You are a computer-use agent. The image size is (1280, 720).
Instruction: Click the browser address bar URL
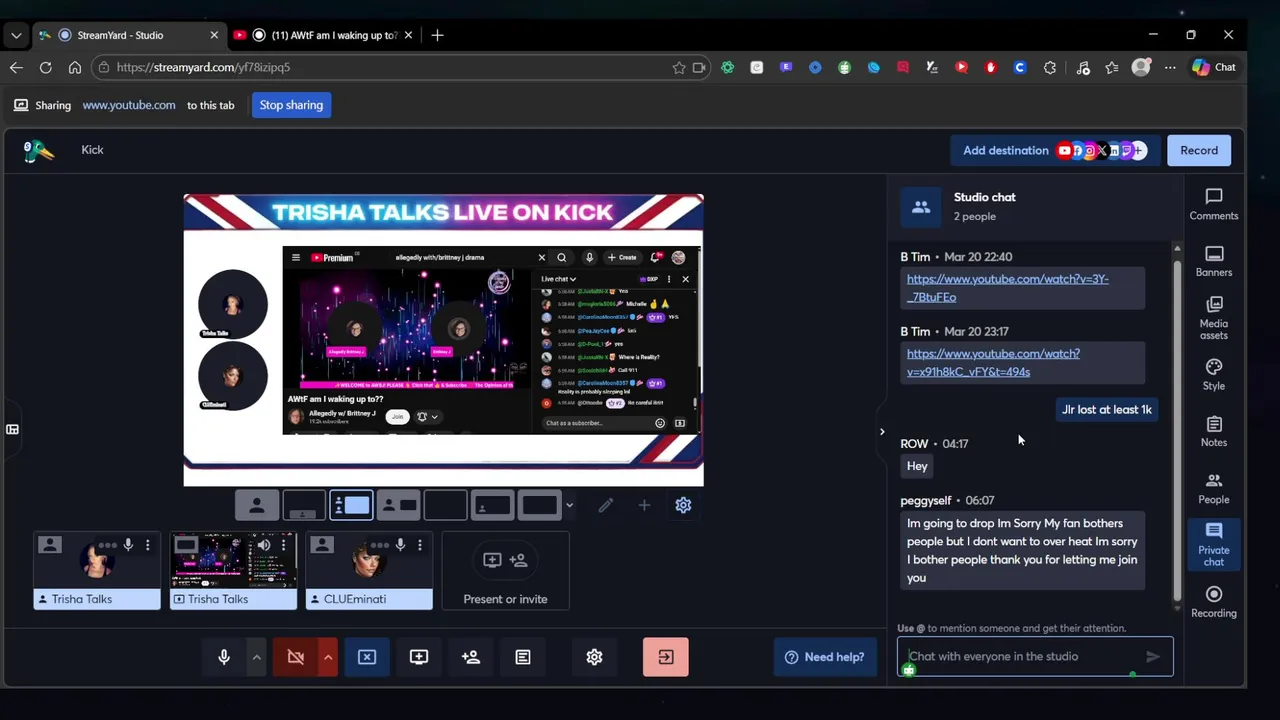203,67
